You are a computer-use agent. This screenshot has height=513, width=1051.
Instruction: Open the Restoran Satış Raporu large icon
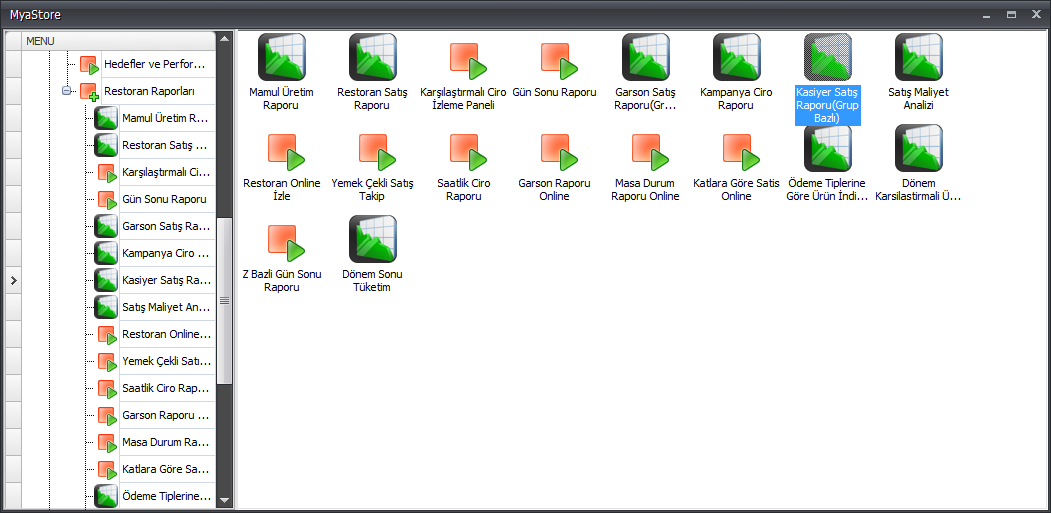(x=373, y=57)
